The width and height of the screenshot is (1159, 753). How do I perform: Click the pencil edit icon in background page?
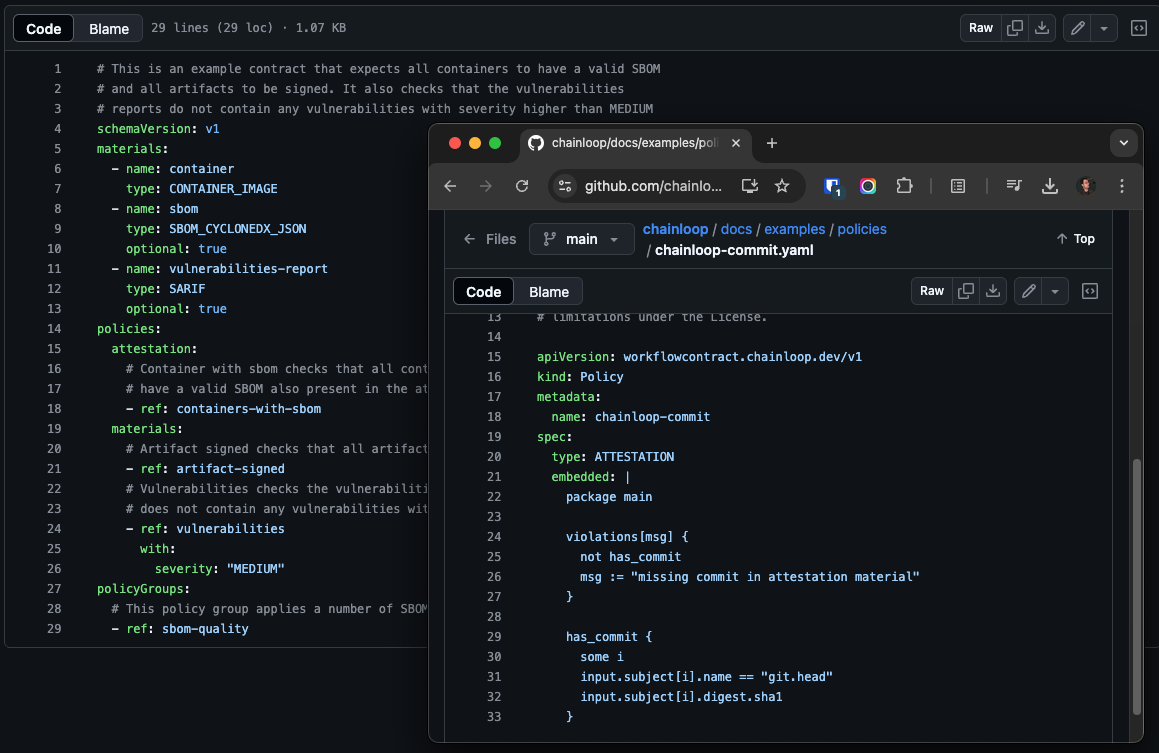click(1077, 28)
